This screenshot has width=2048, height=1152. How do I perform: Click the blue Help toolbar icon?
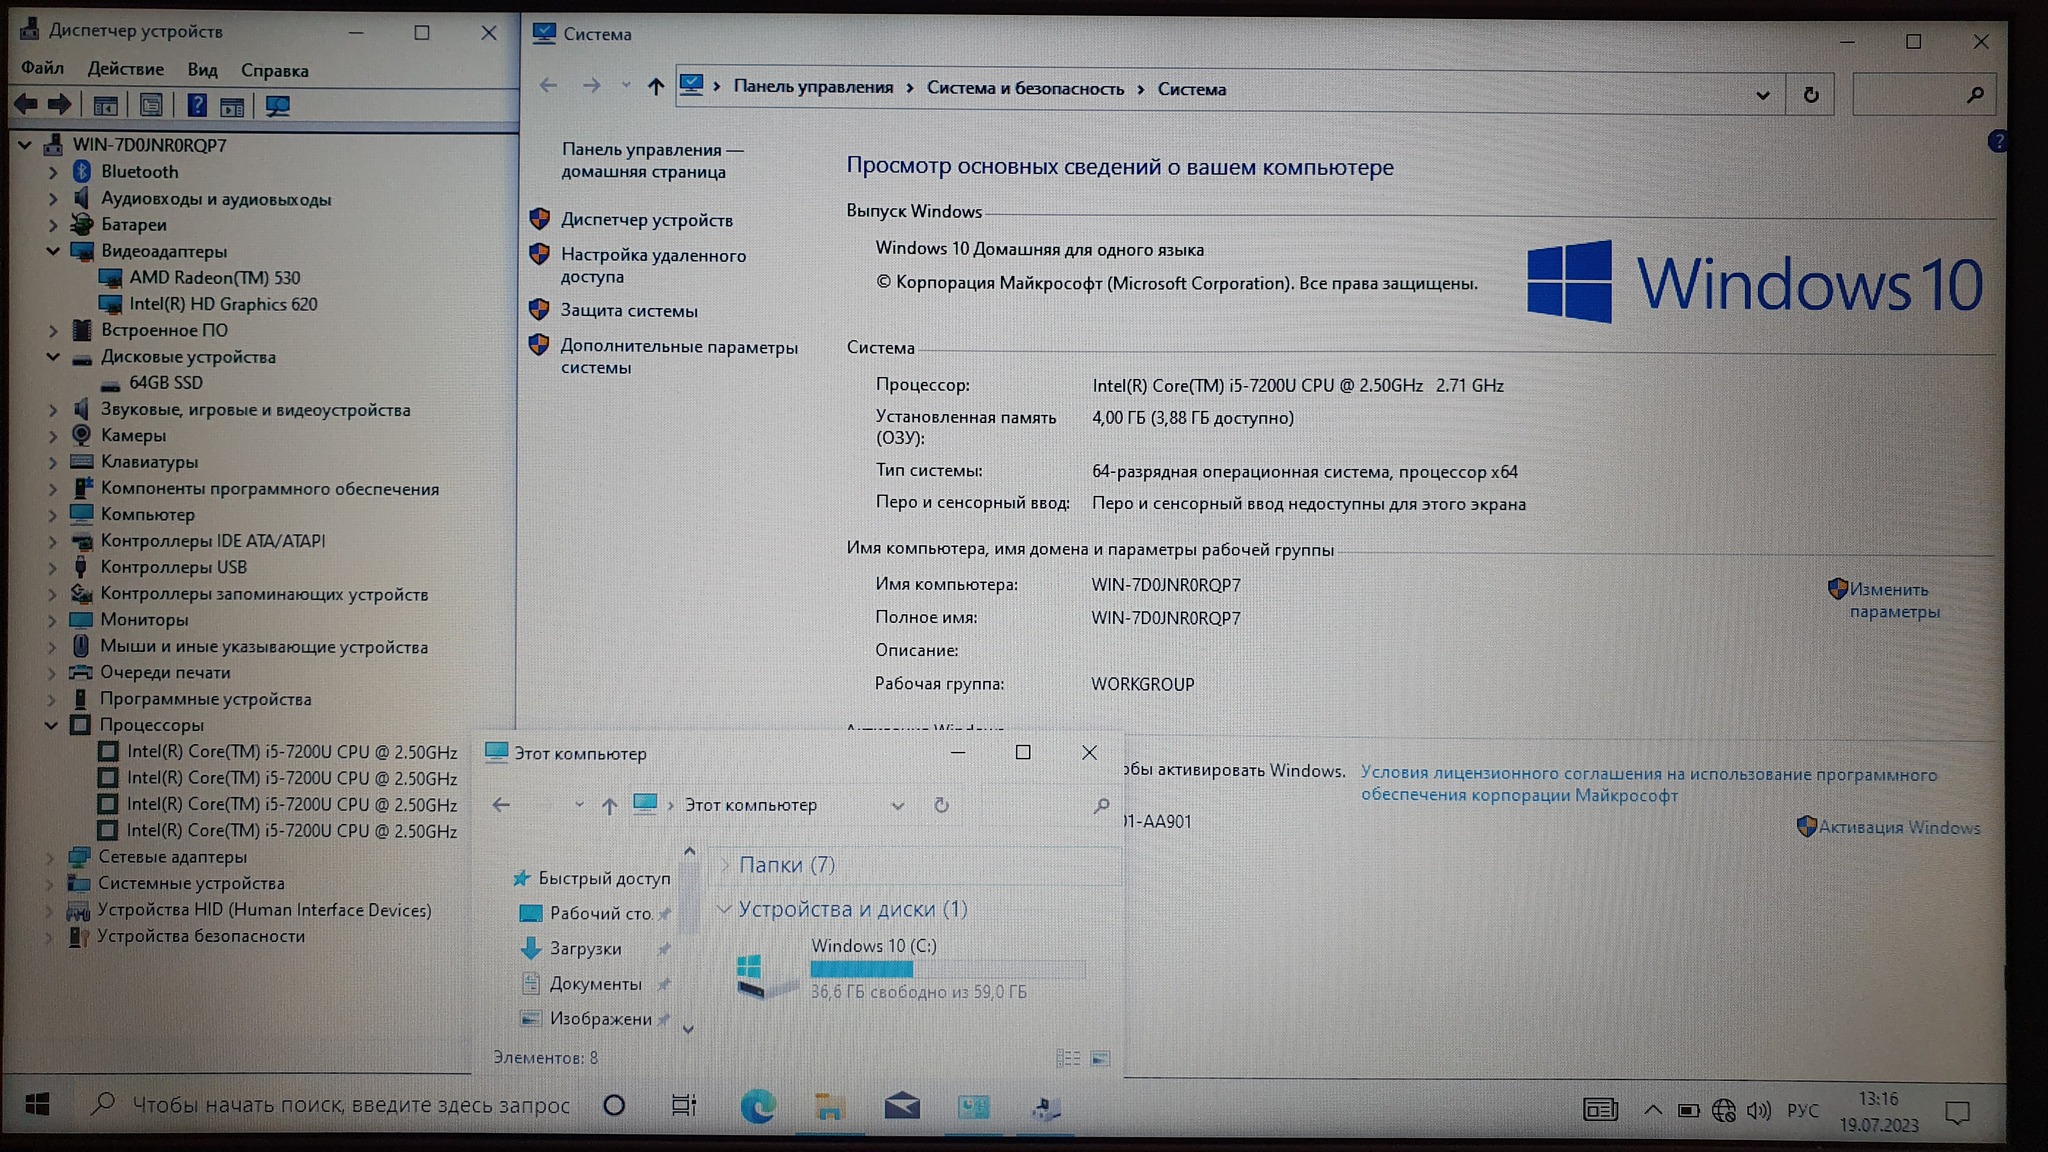point(197,106)
